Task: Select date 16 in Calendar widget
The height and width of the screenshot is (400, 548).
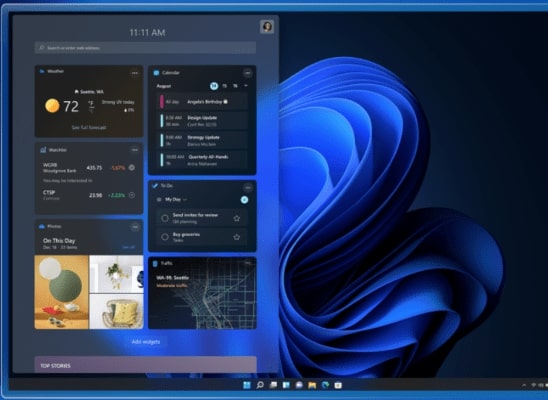Action: coord(235,86)
